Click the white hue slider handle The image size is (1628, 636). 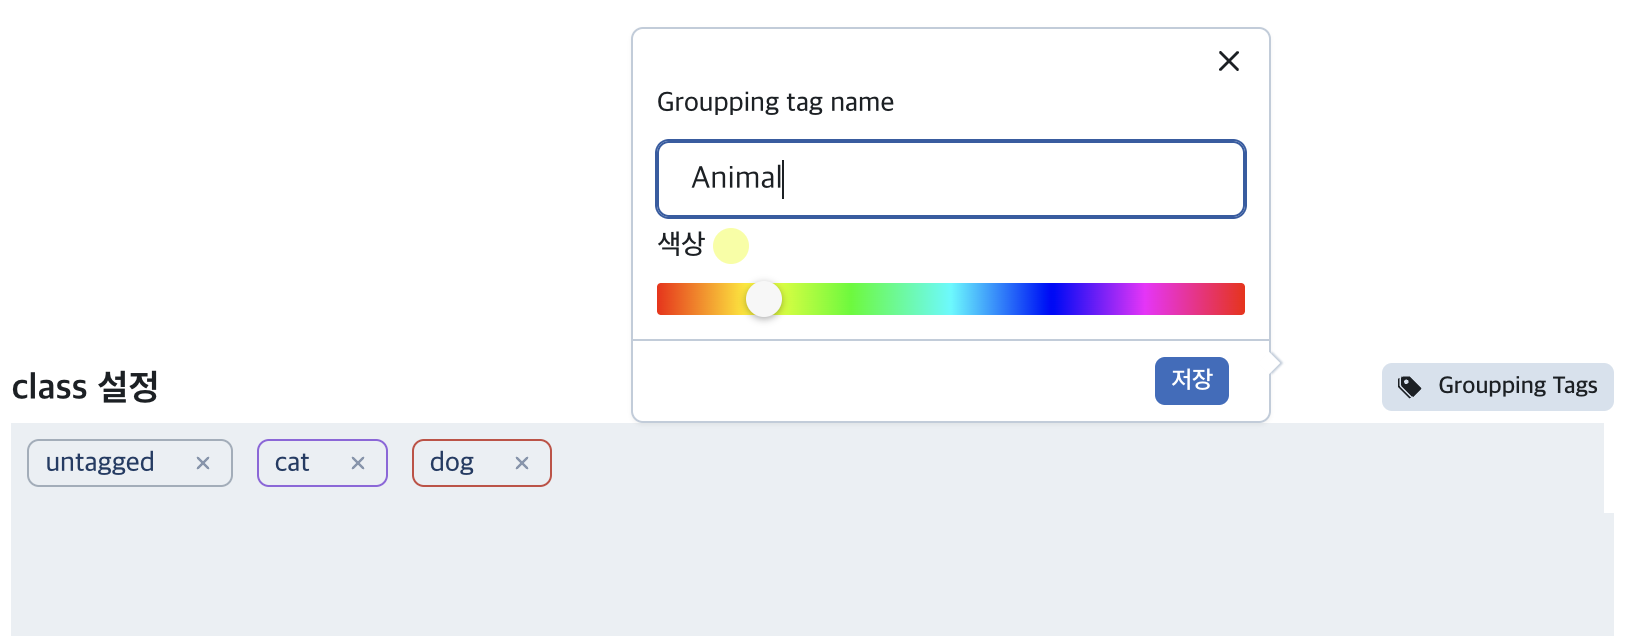click(764, 299)
